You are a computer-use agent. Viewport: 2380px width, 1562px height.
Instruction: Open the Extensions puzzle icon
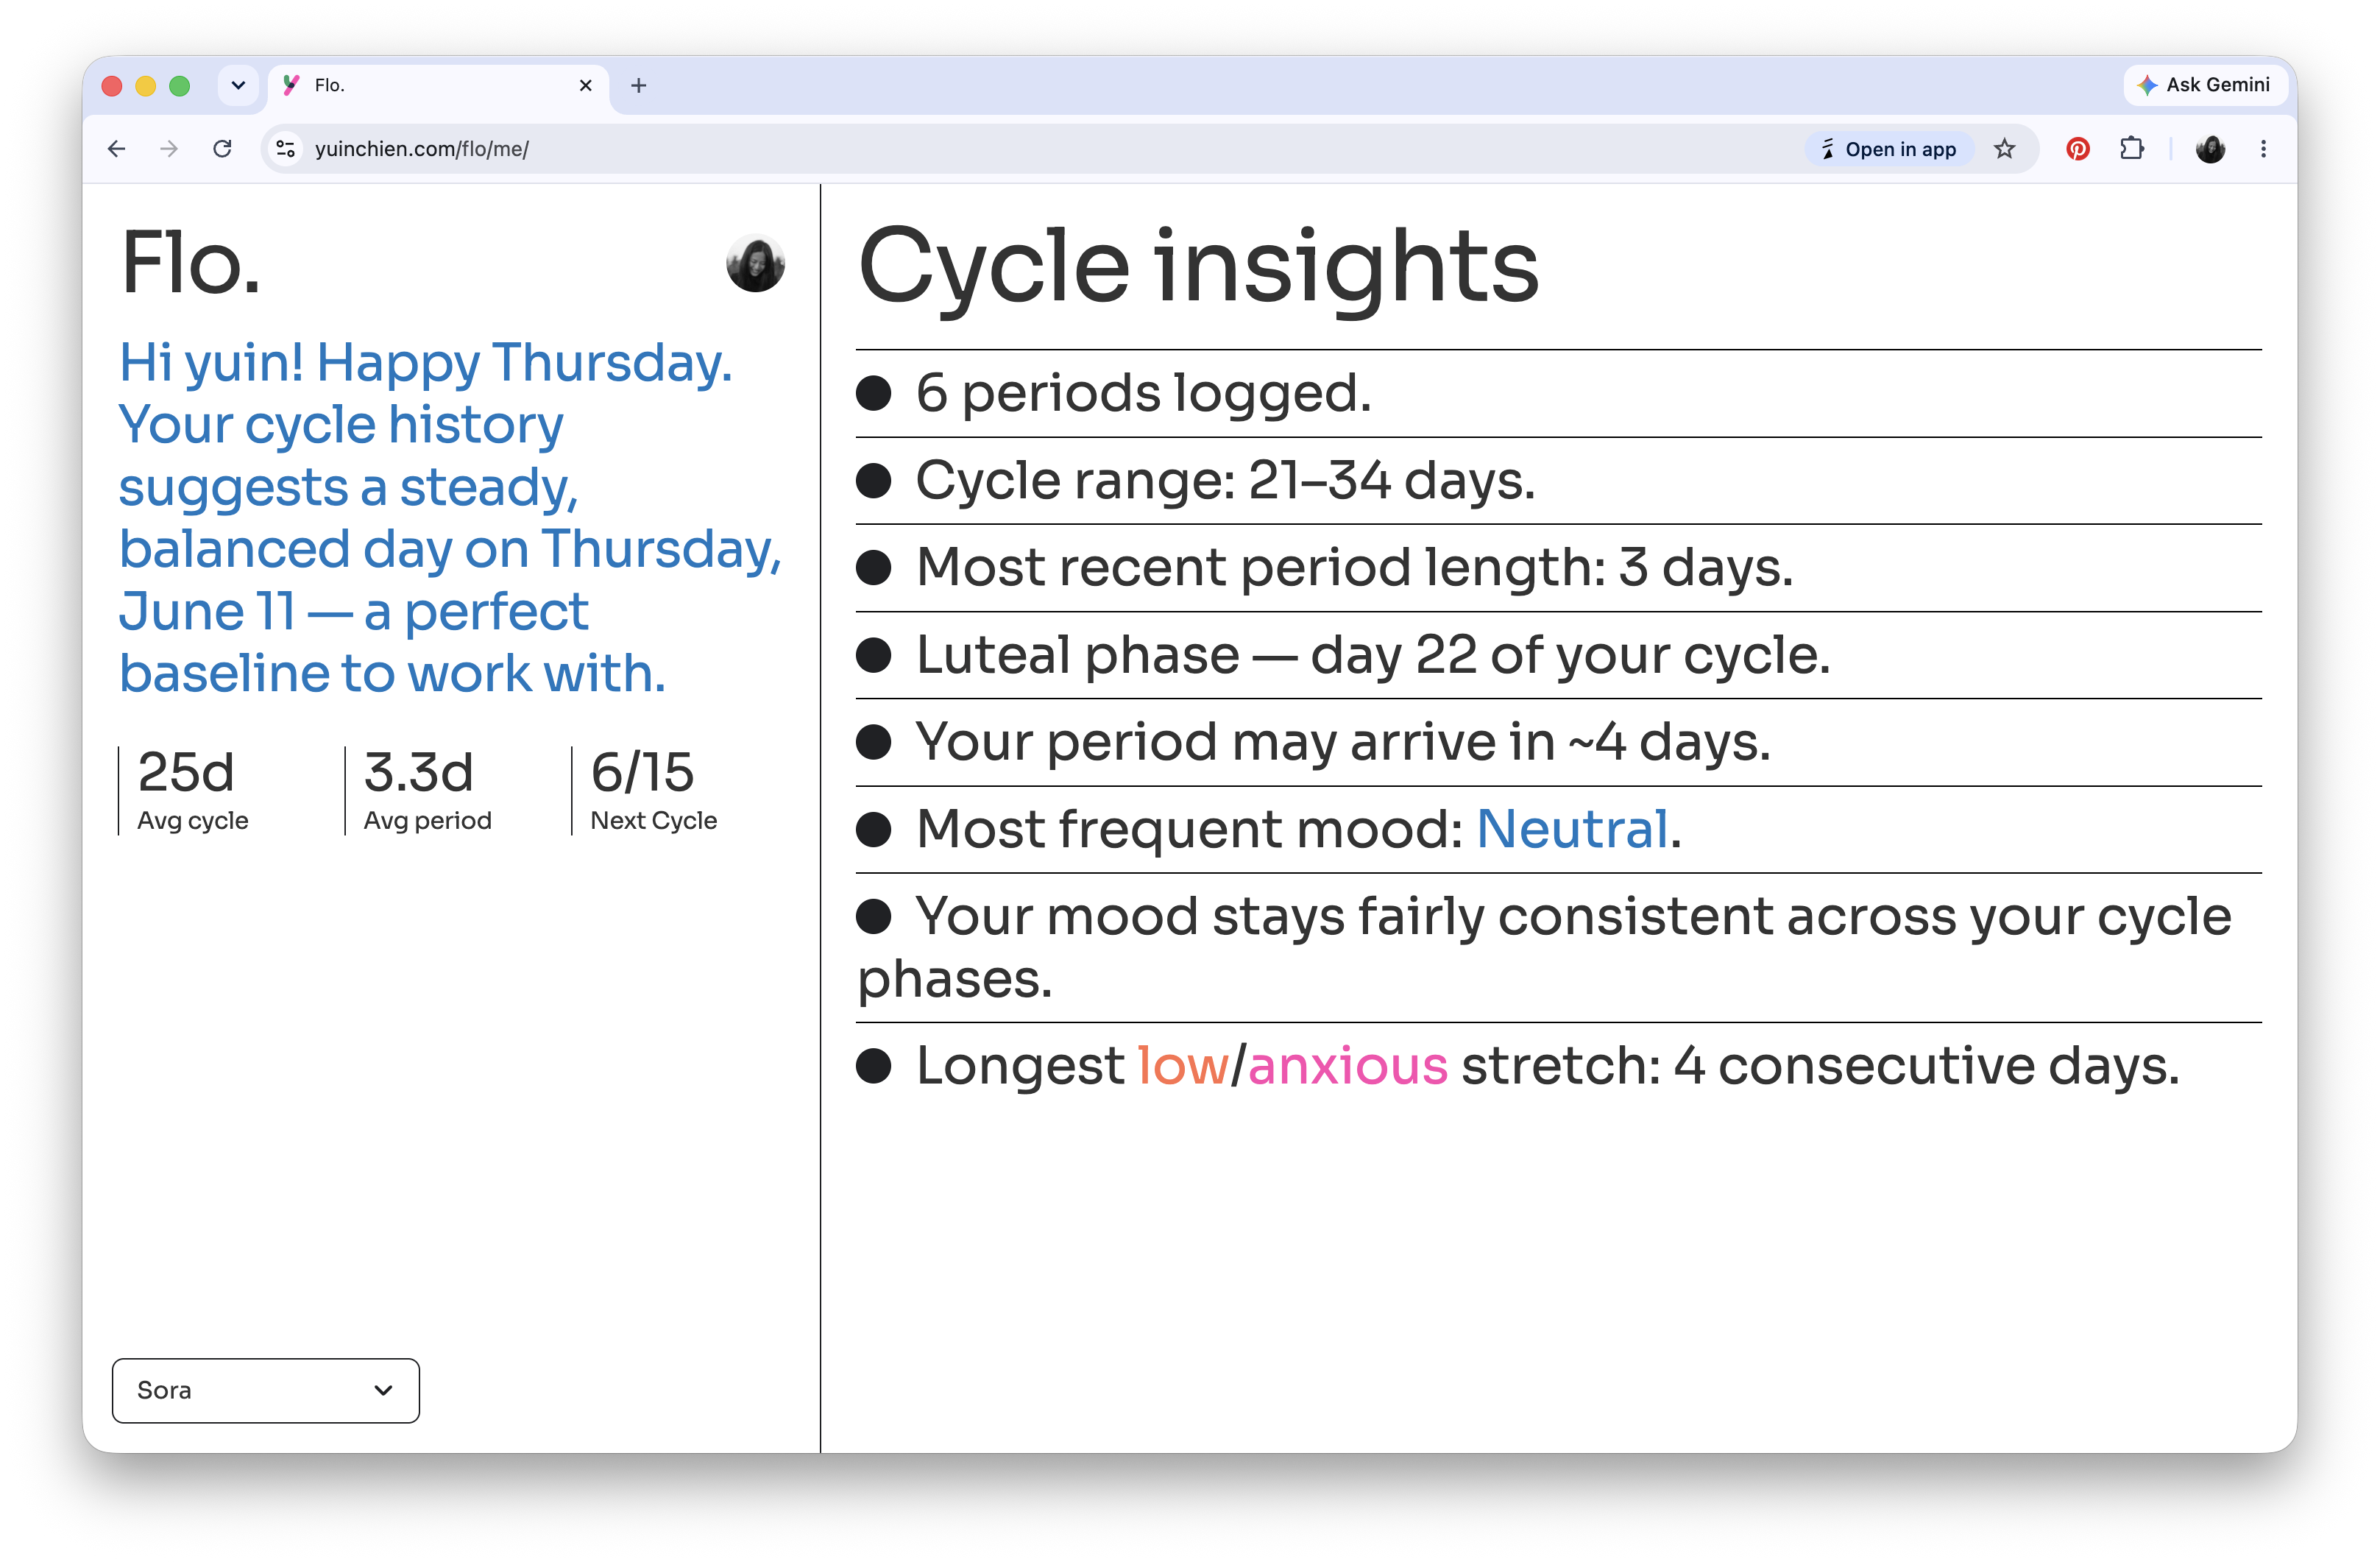coord(2131,149)
